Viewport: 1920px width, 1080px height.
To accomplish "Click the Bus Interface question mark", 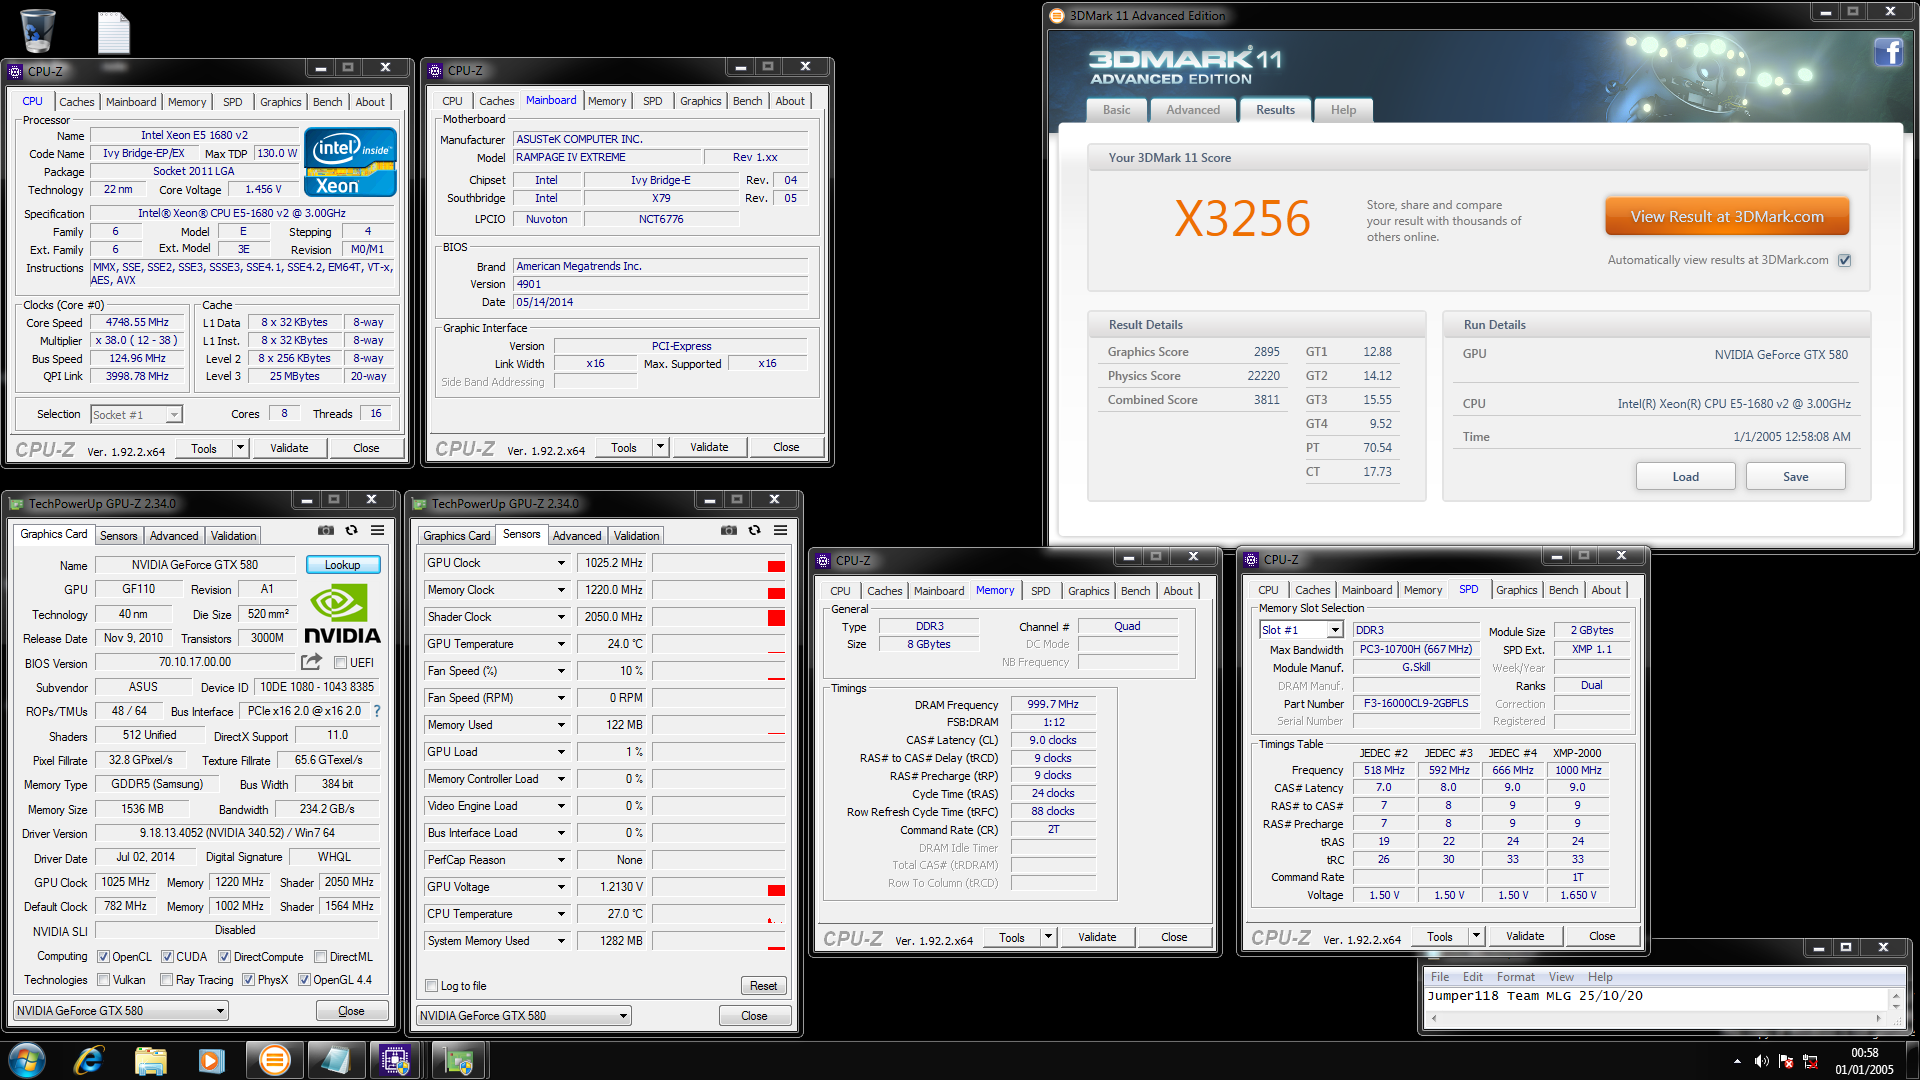I will click(x=377, y=711).
